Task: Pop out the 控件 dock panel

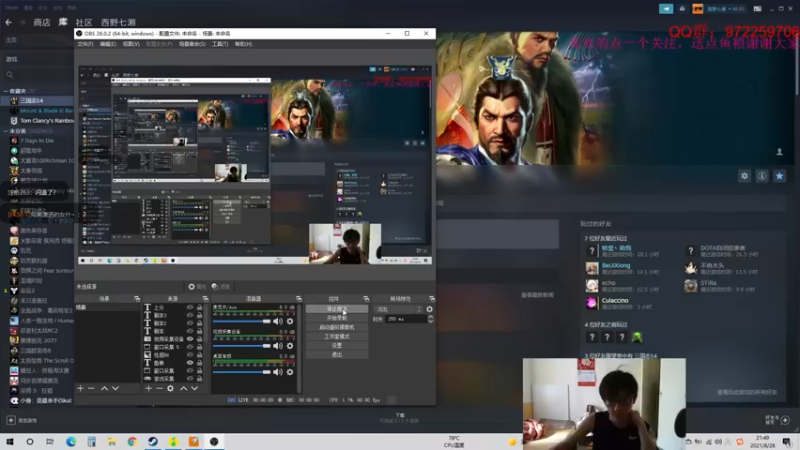Action: (366, 298)
